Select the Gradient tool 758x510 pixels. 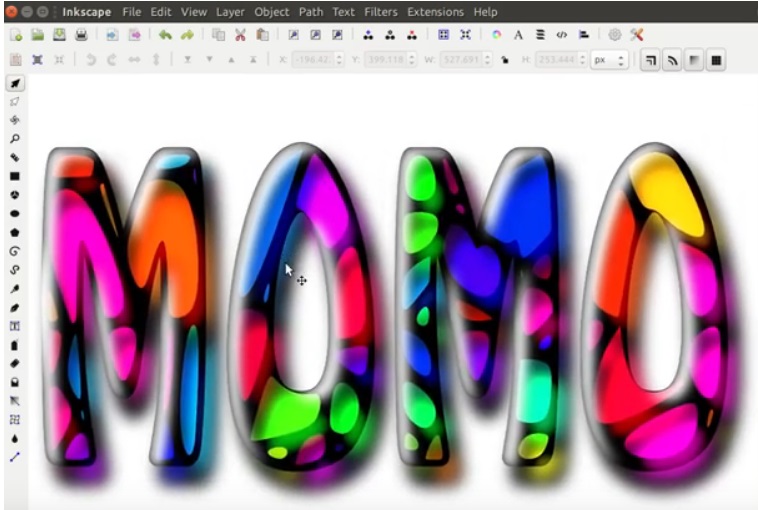click(15, 401)
